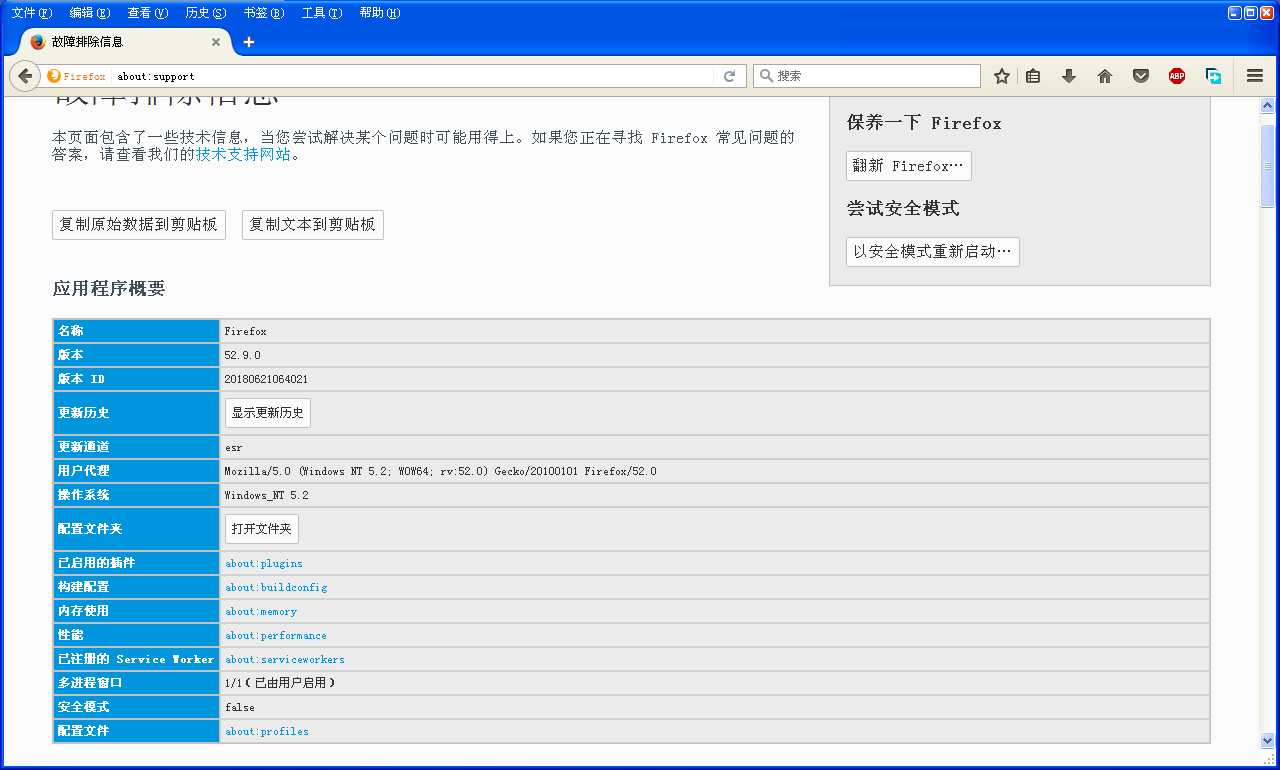Click 打开文件夹 button
This screenshot has width=1280, height=770.
[x=262, y=529]
